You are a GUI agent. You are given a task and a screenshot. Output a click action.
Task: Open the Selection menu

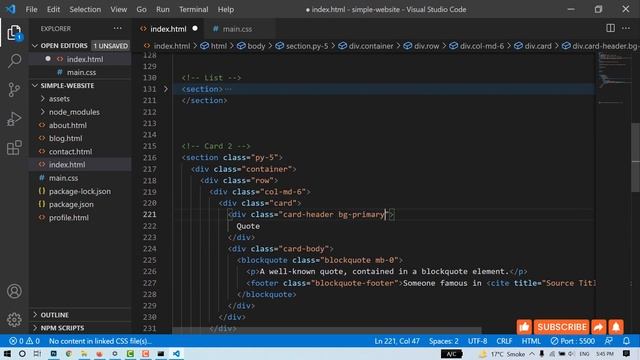(85, 9)
